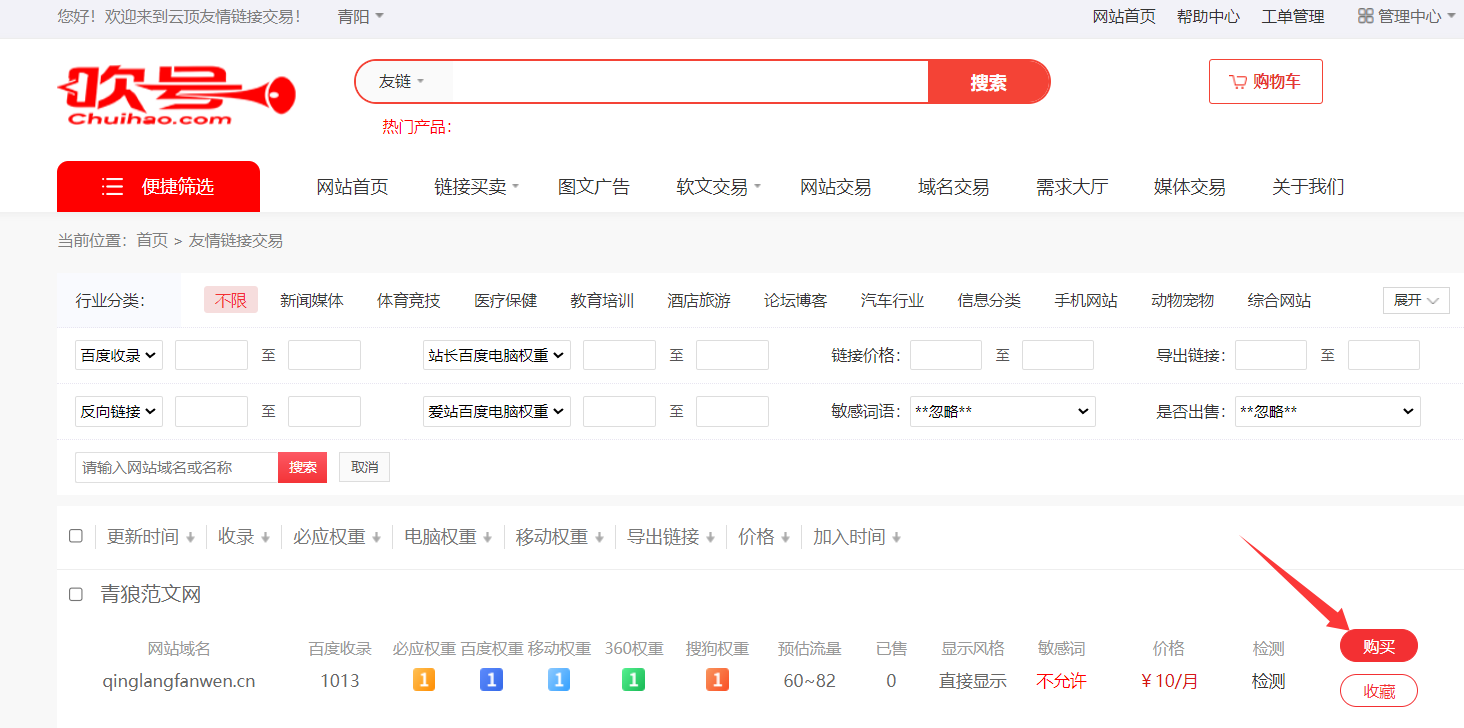
Task: Open the 敏感词语 dropdown
Action: click(1003, 411)
